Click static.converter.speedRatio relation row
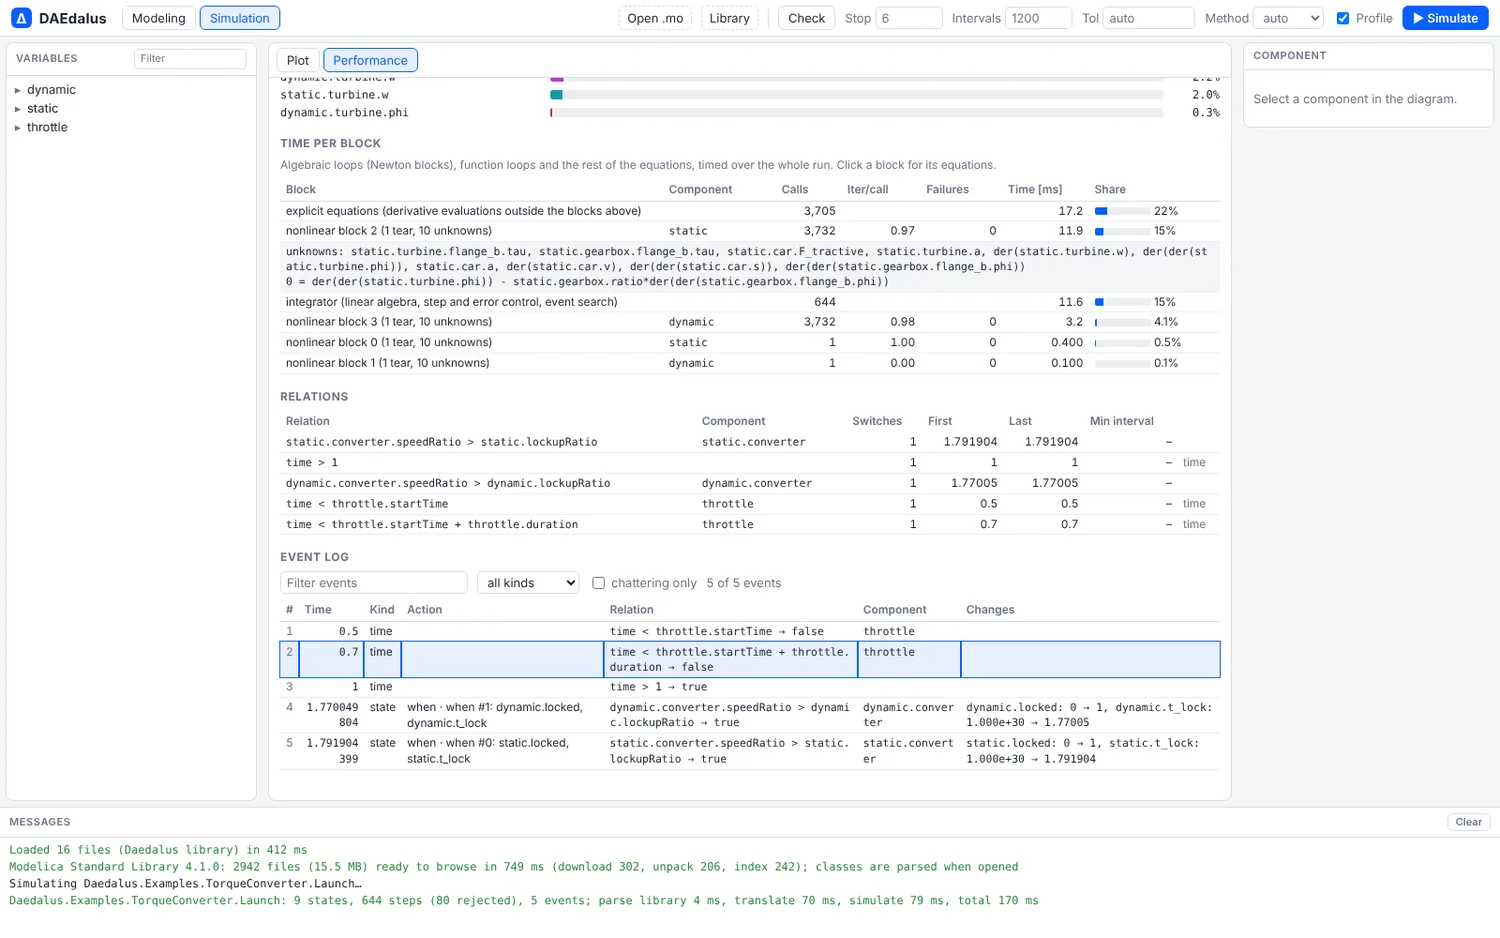This screenshot has height=938, width=1500. (749, 442)
